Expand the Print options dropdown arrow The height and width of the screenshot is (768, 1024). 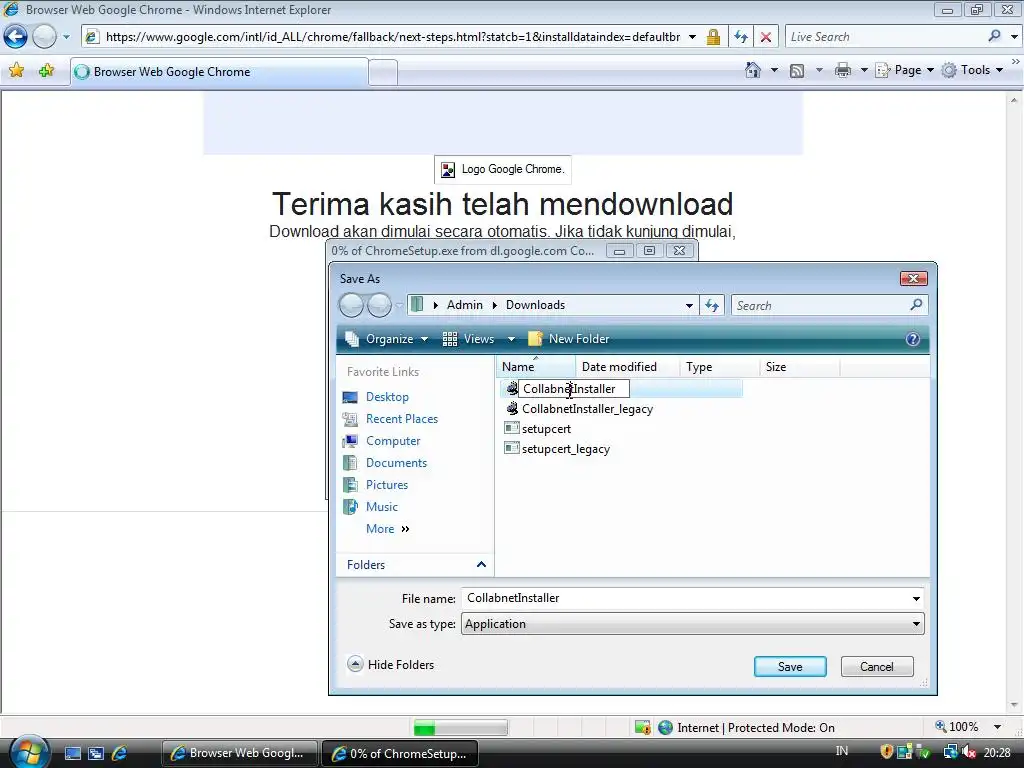click(864, 71)
